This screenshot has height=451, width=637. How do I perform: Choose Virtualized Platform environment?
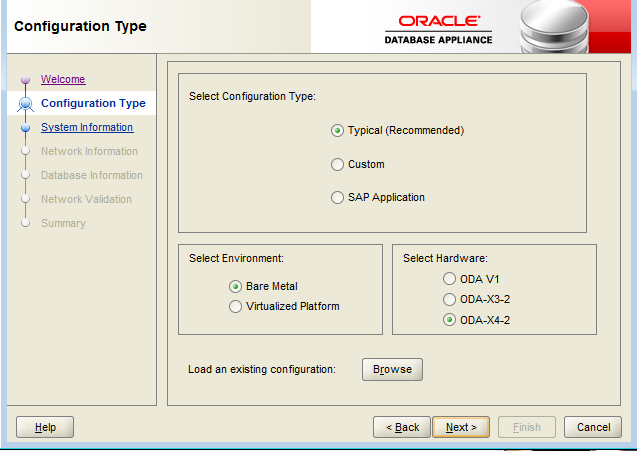click(235, 306)
